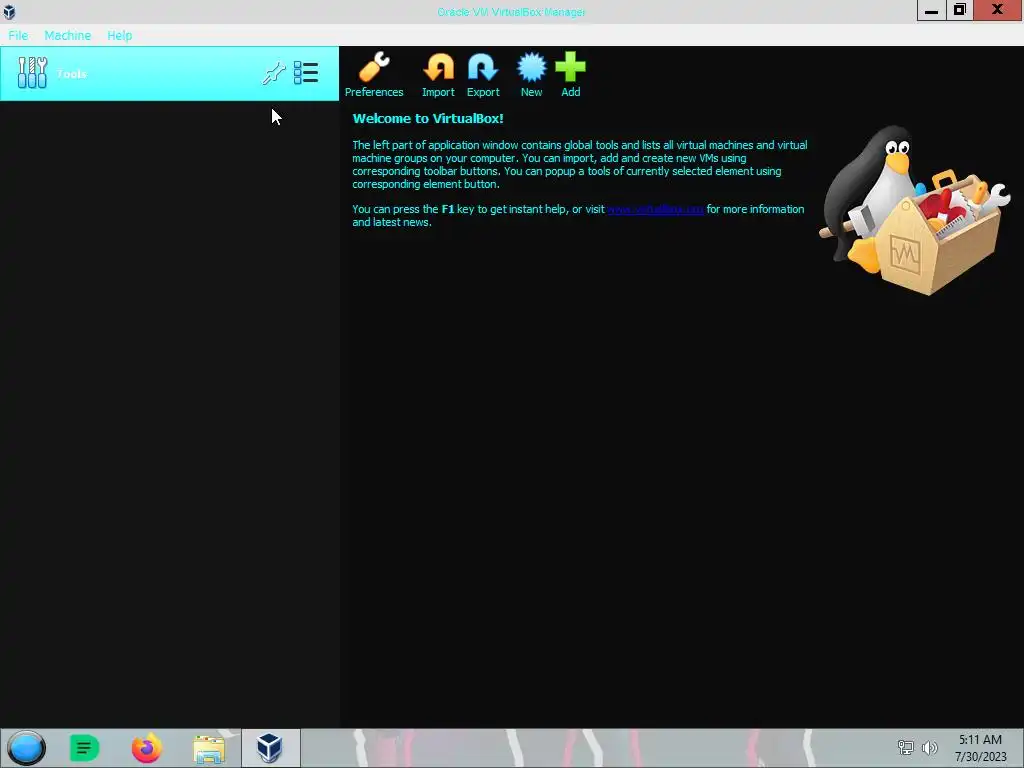Pin the Tools pane with pushpin icon
Image resolution: width=1024 pixels, height=768 pixels.
[274, 73]
